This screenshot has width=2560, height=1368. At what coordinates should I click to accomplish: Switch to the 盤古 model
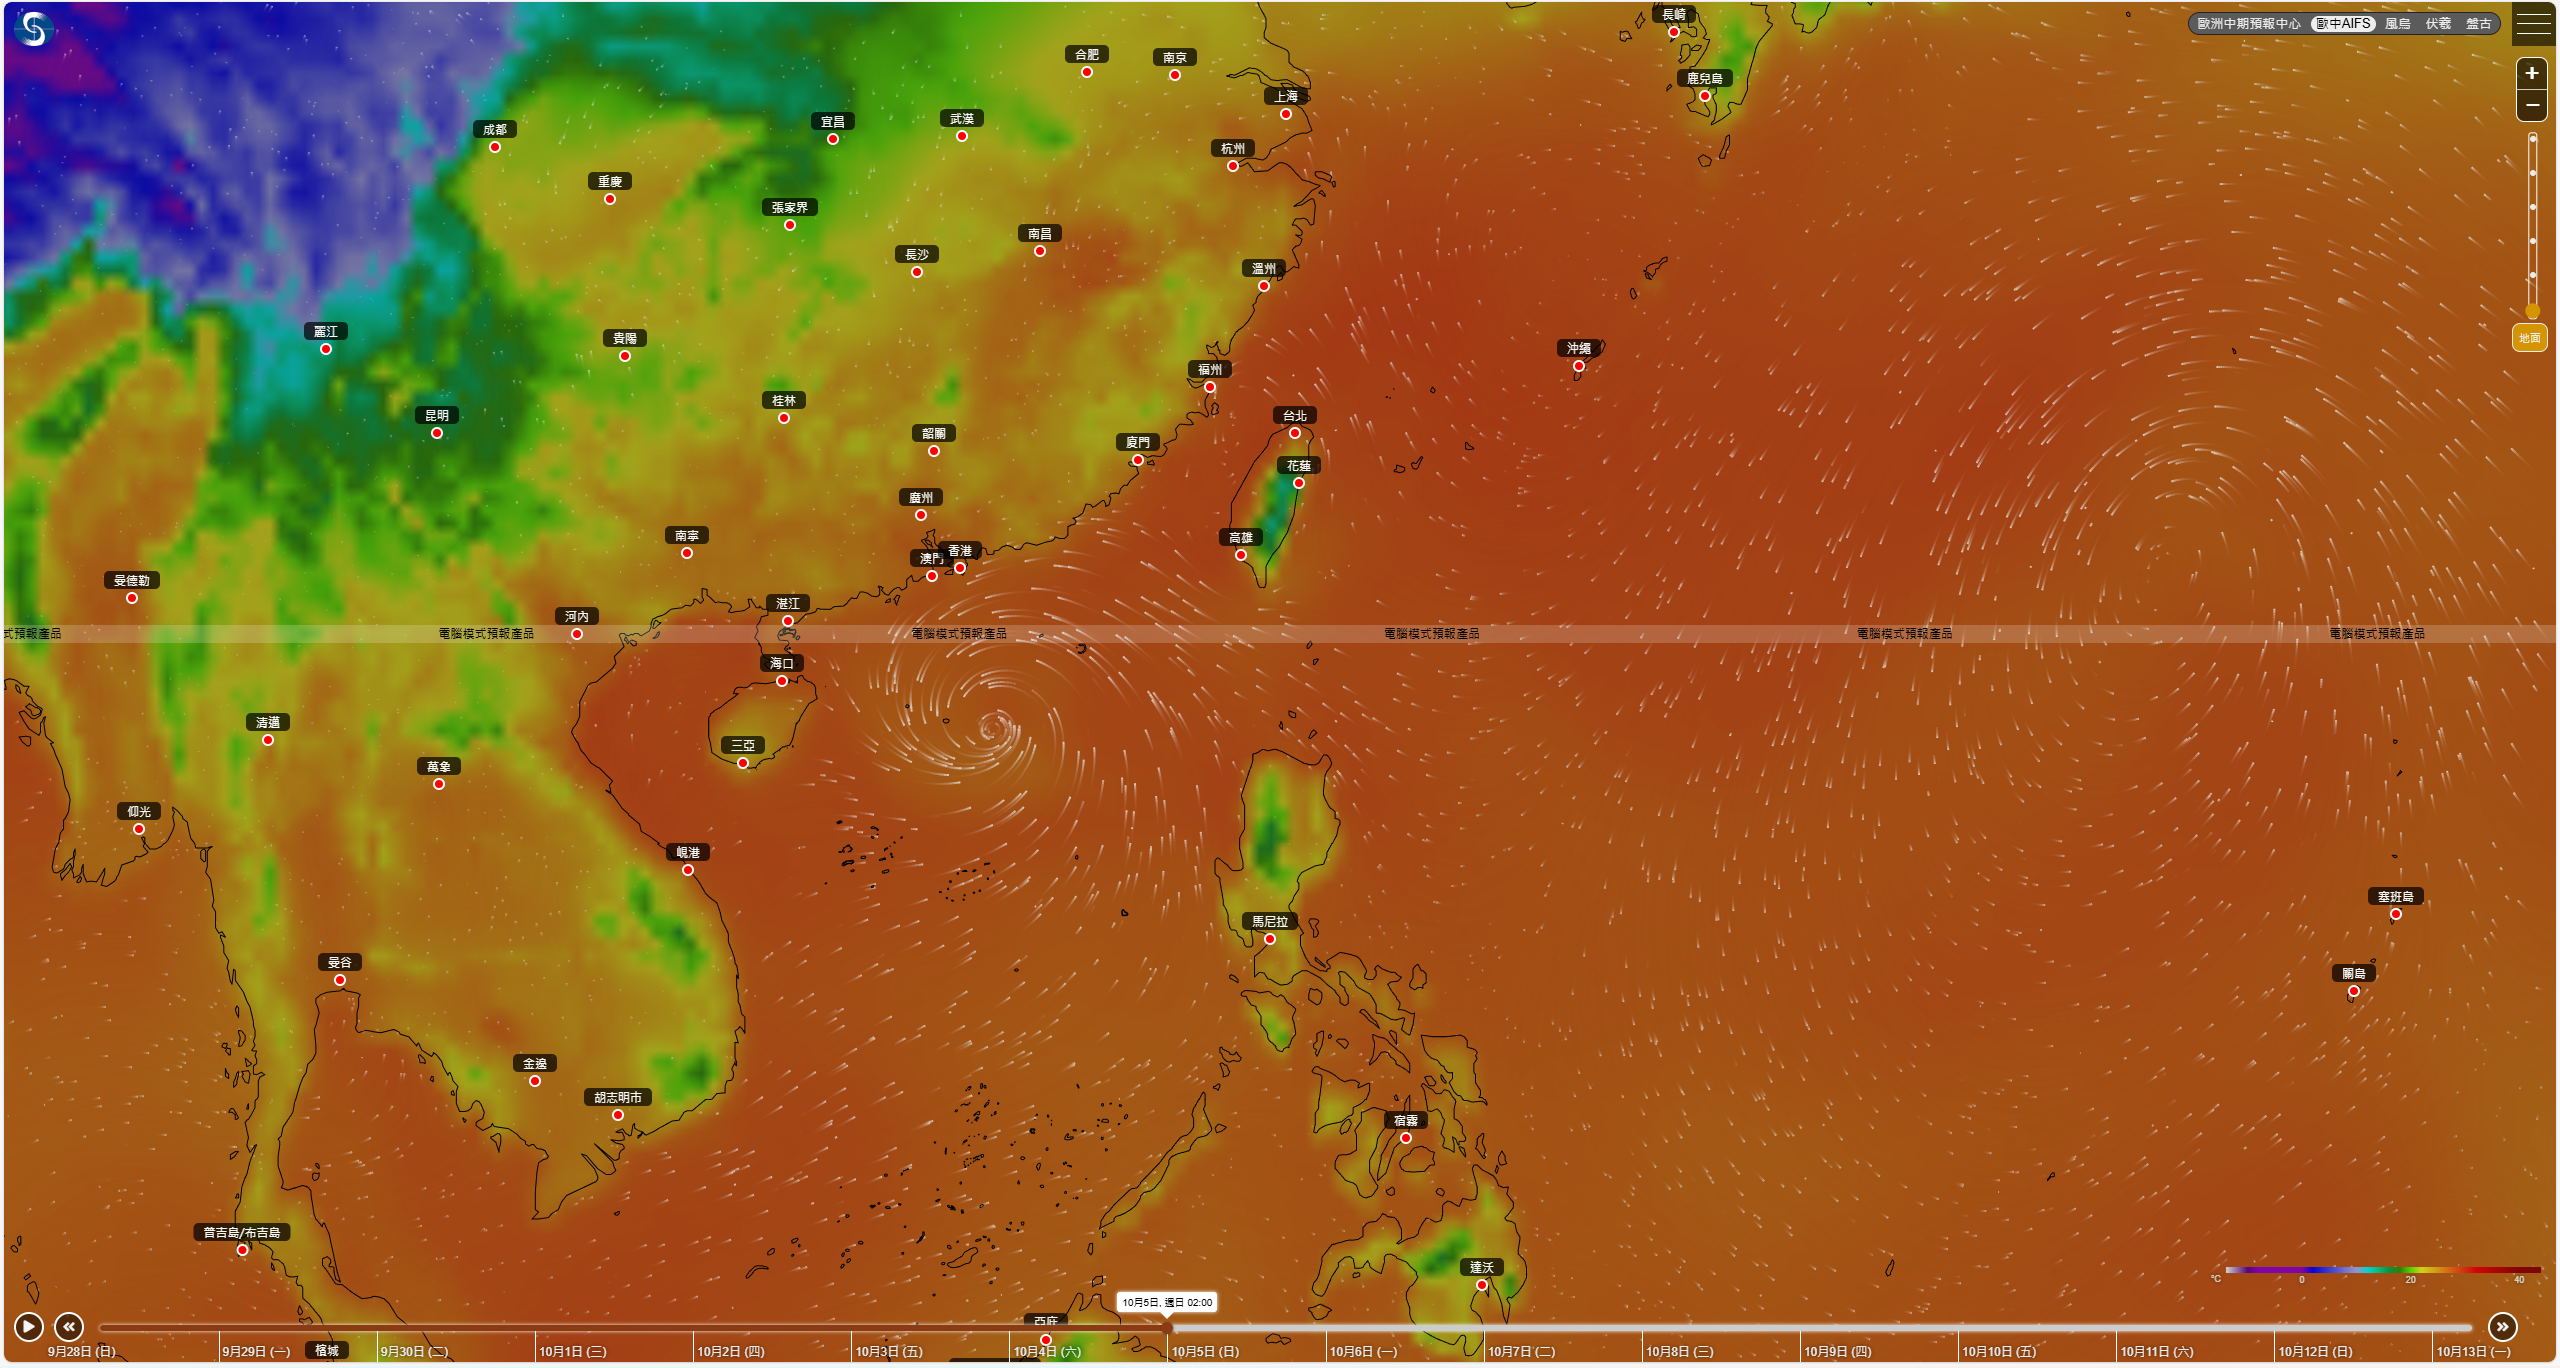[2478, 23]
